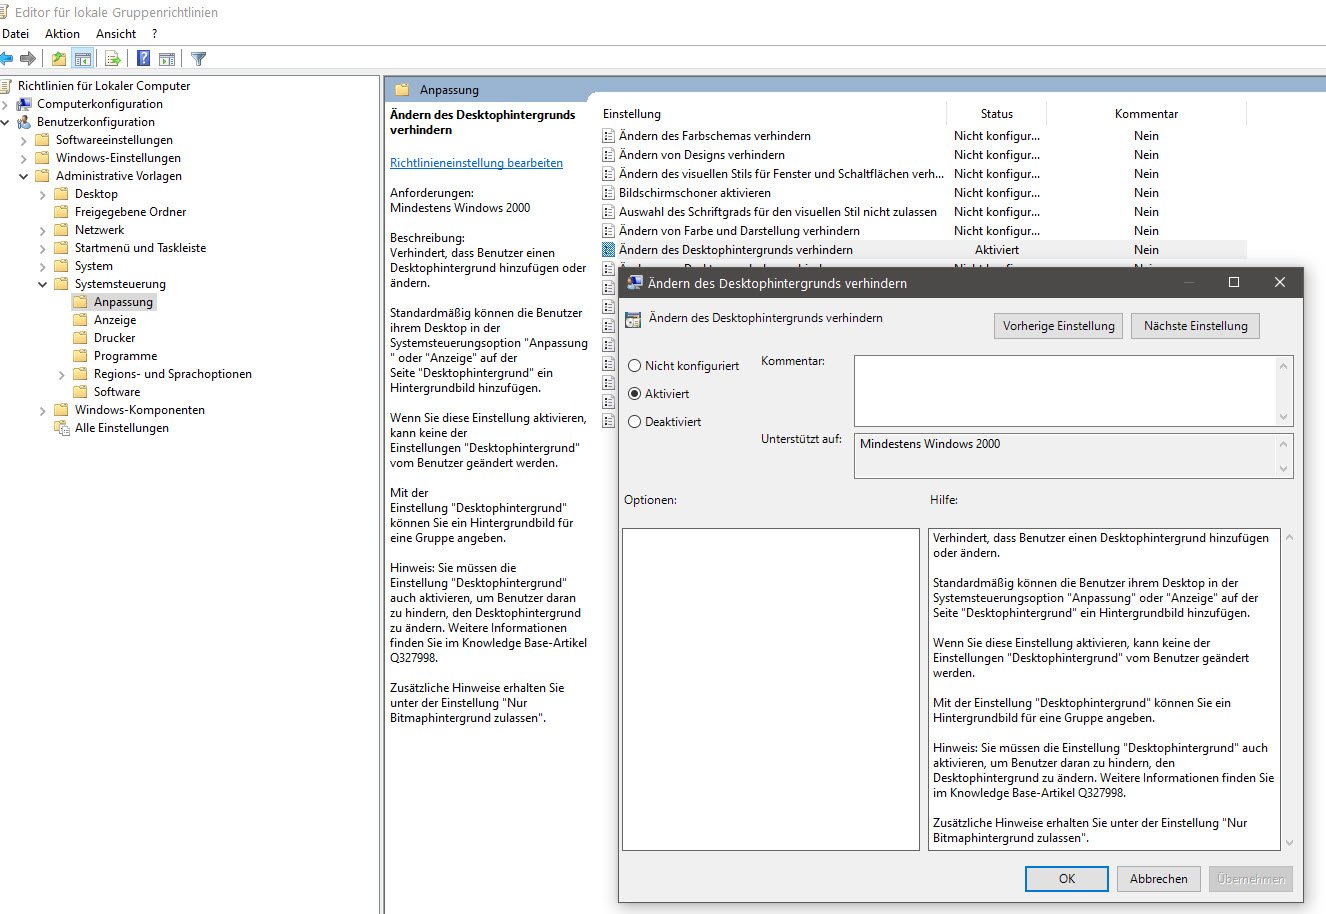1326x914 pixels.
Task: Click the policy icon for Ändern von Designs verhindern
Action: coord(609,155)
